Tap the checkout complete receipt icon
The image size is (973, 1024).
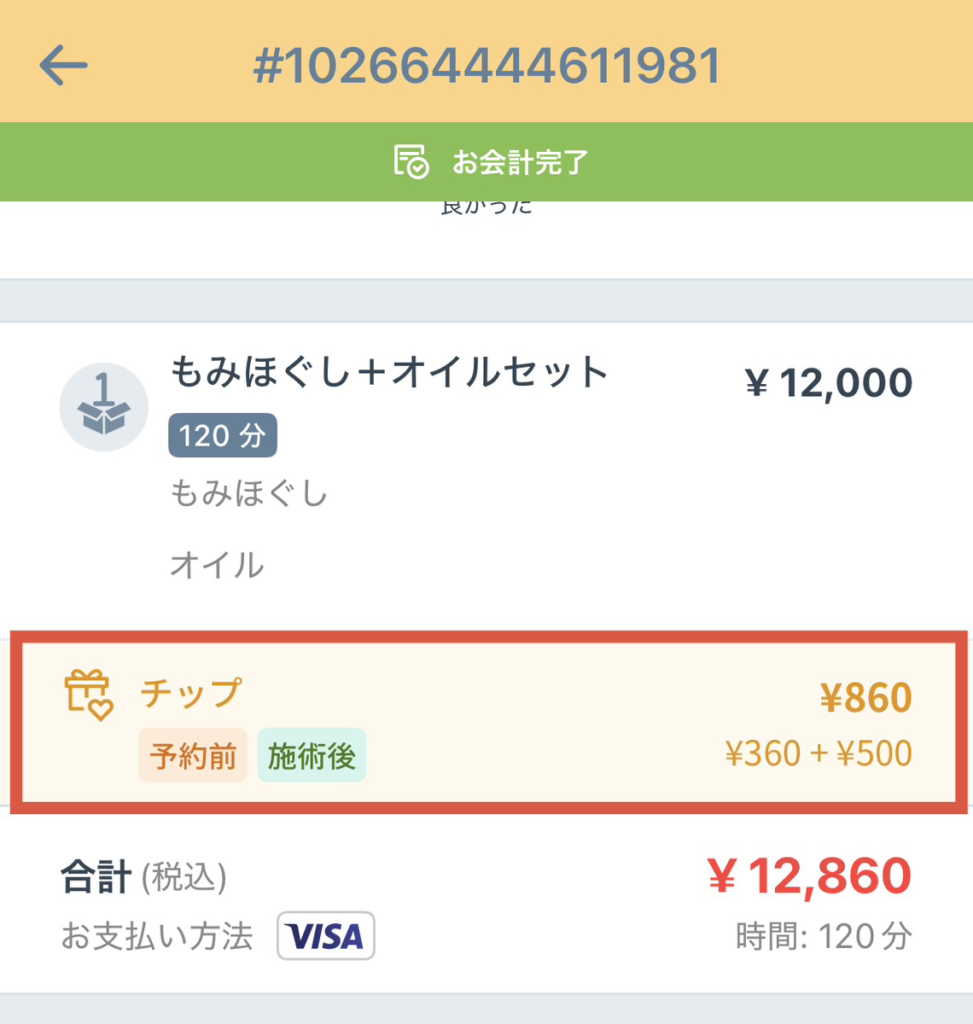tap(410, 161)
